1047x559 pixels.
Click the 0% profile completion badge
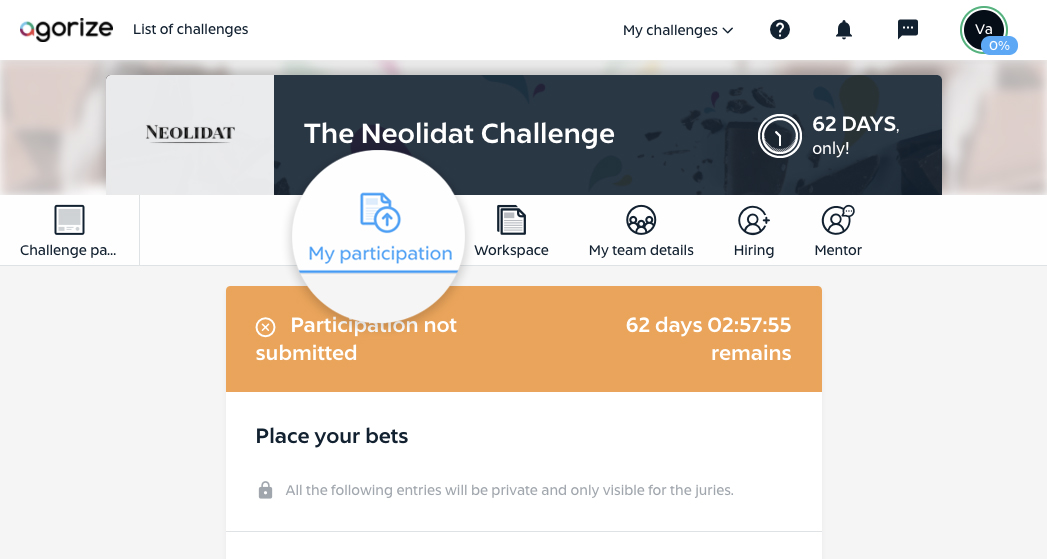[x=999, y=45]
